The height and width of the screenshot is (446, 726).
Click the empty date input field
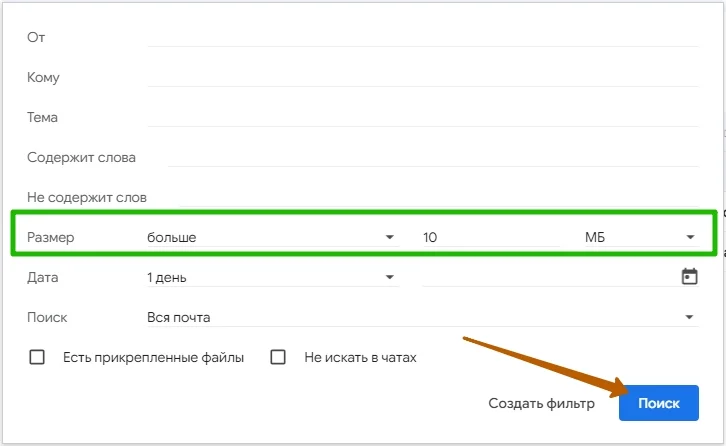[545, 277]
